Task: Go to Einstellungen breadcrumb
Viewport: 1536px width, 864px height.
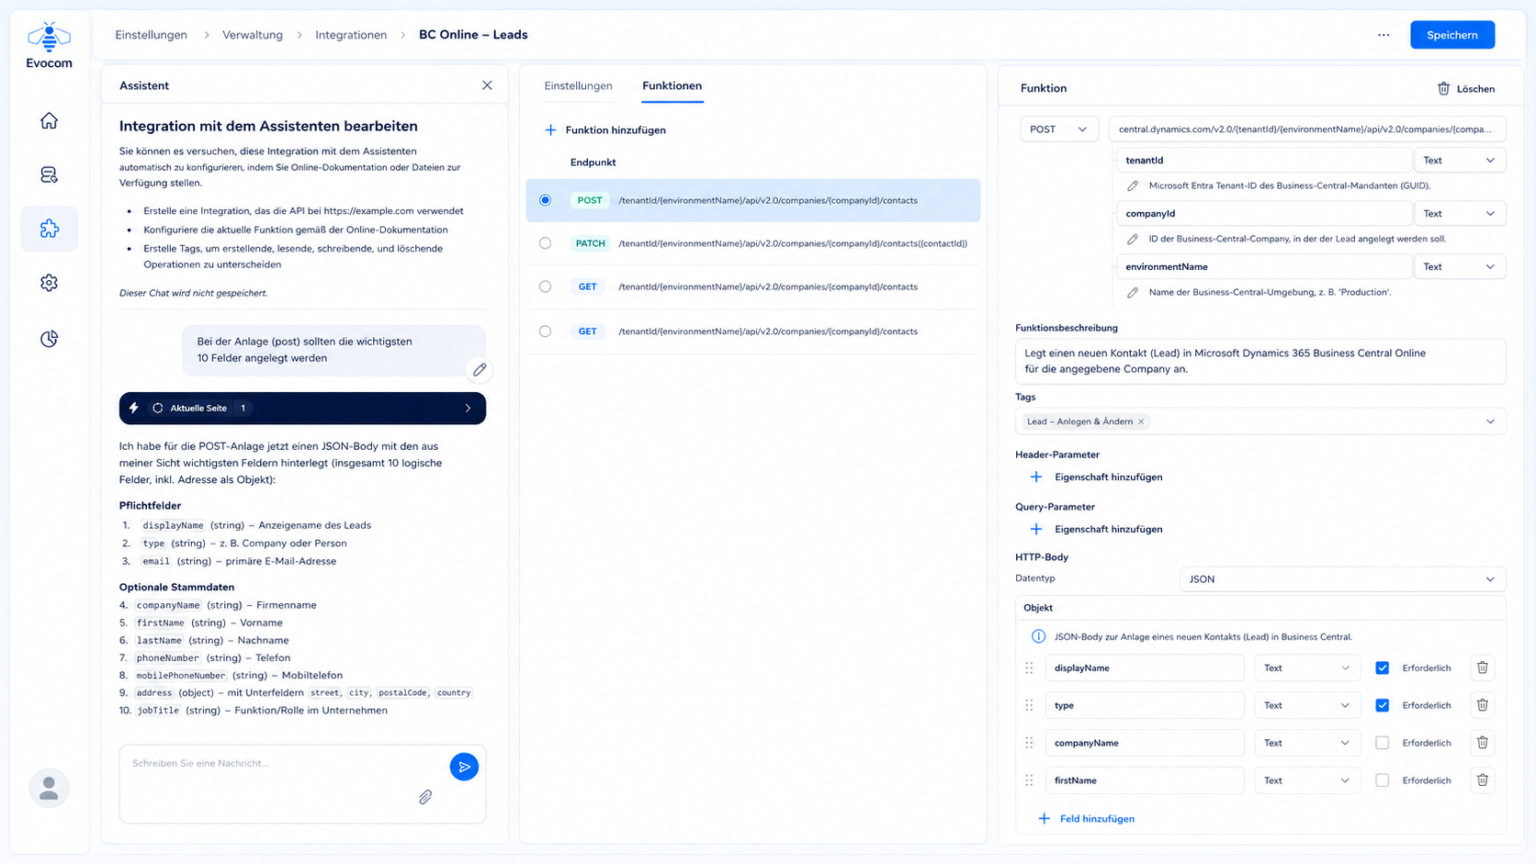Action: point(151,35)
